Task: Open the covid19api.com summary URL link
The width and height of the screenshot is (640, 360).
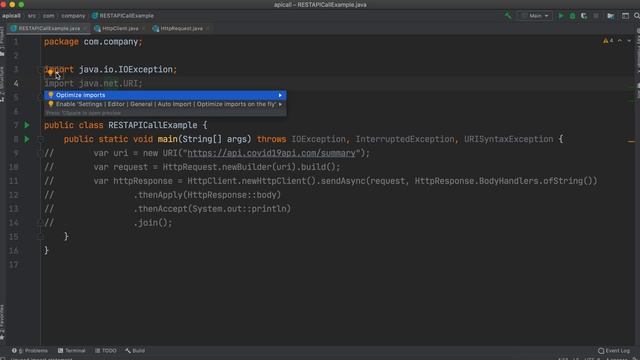Action: (271, 153)
